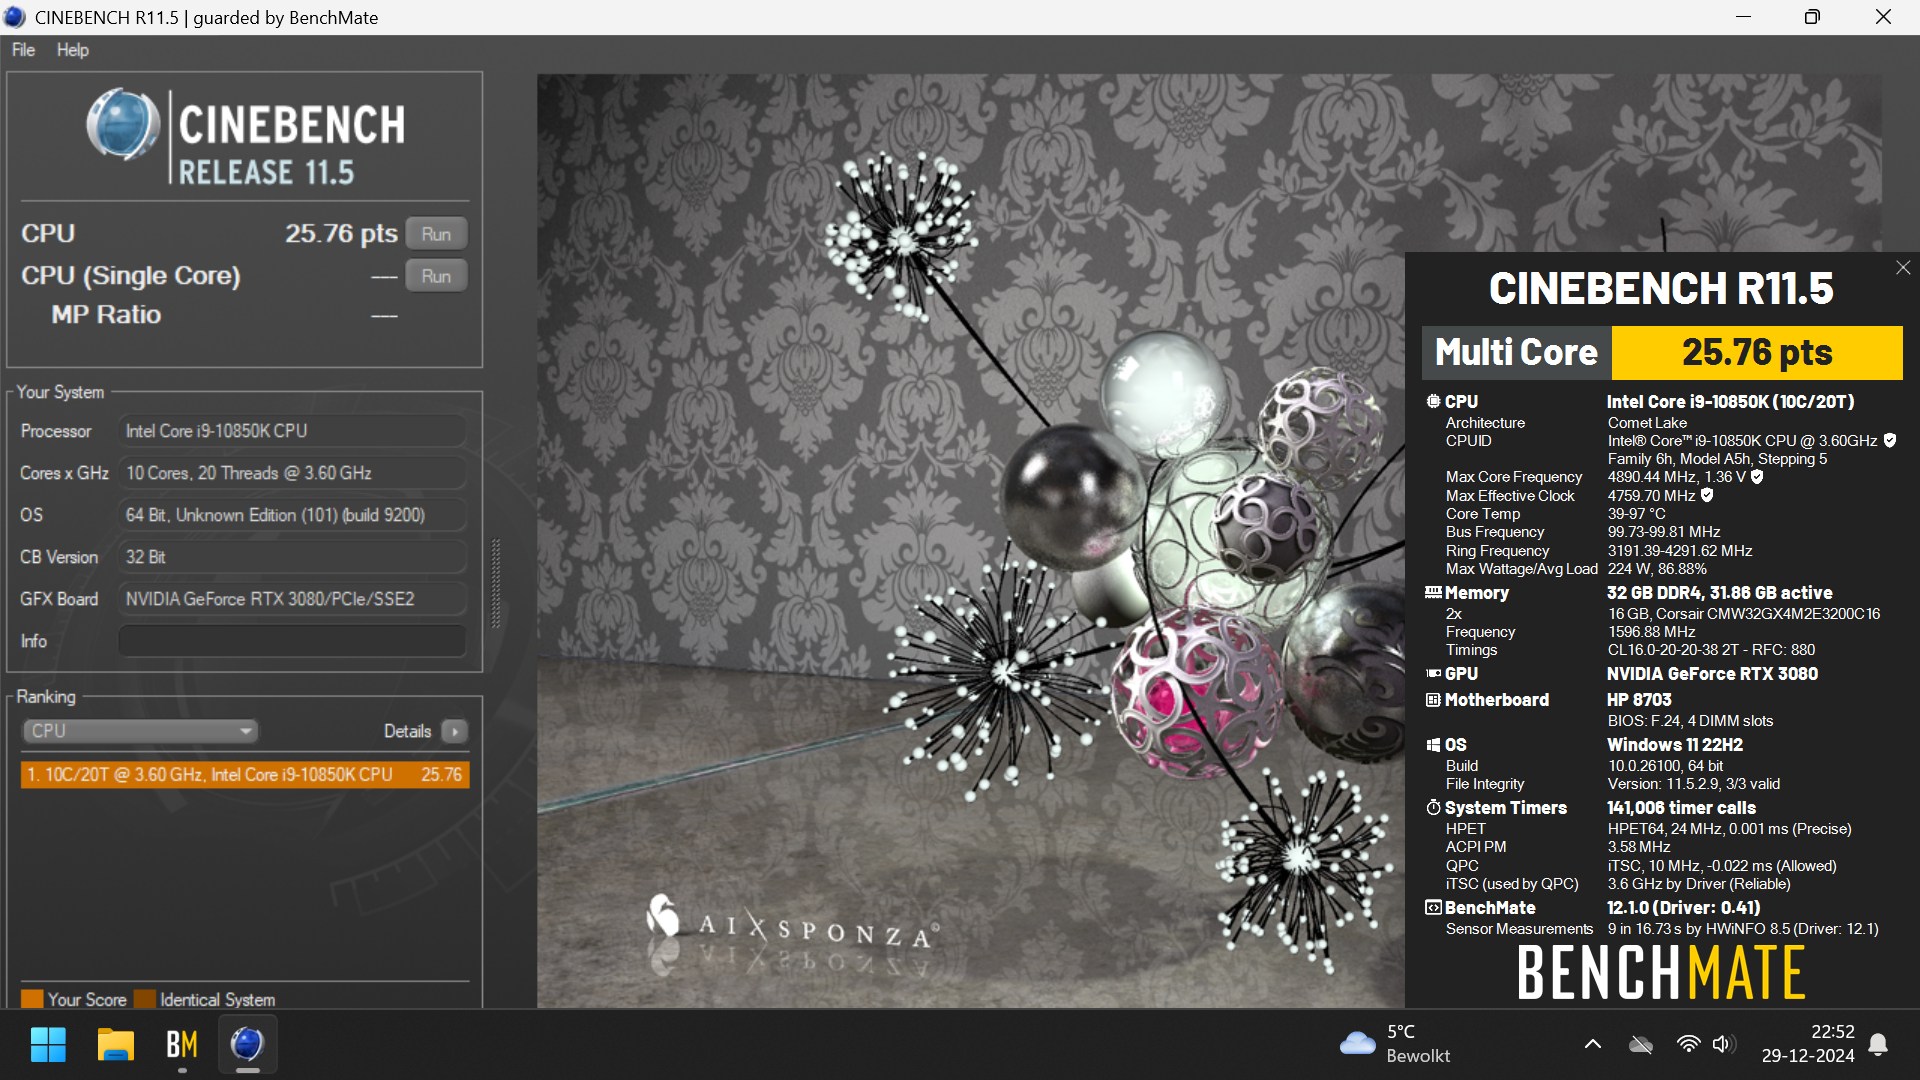The image size is (1920, 1080).
Task: Open File Explorer from the taskbar
Action: pyautogui.click(x=115, y=1045)
